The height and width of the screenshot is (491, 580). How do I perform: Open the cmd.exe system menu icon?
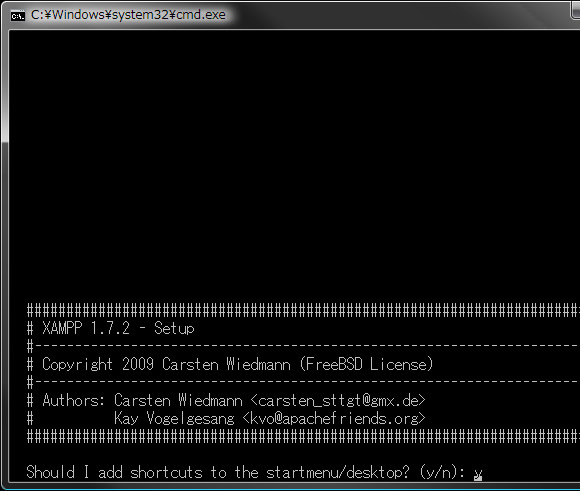coord(17,16)
